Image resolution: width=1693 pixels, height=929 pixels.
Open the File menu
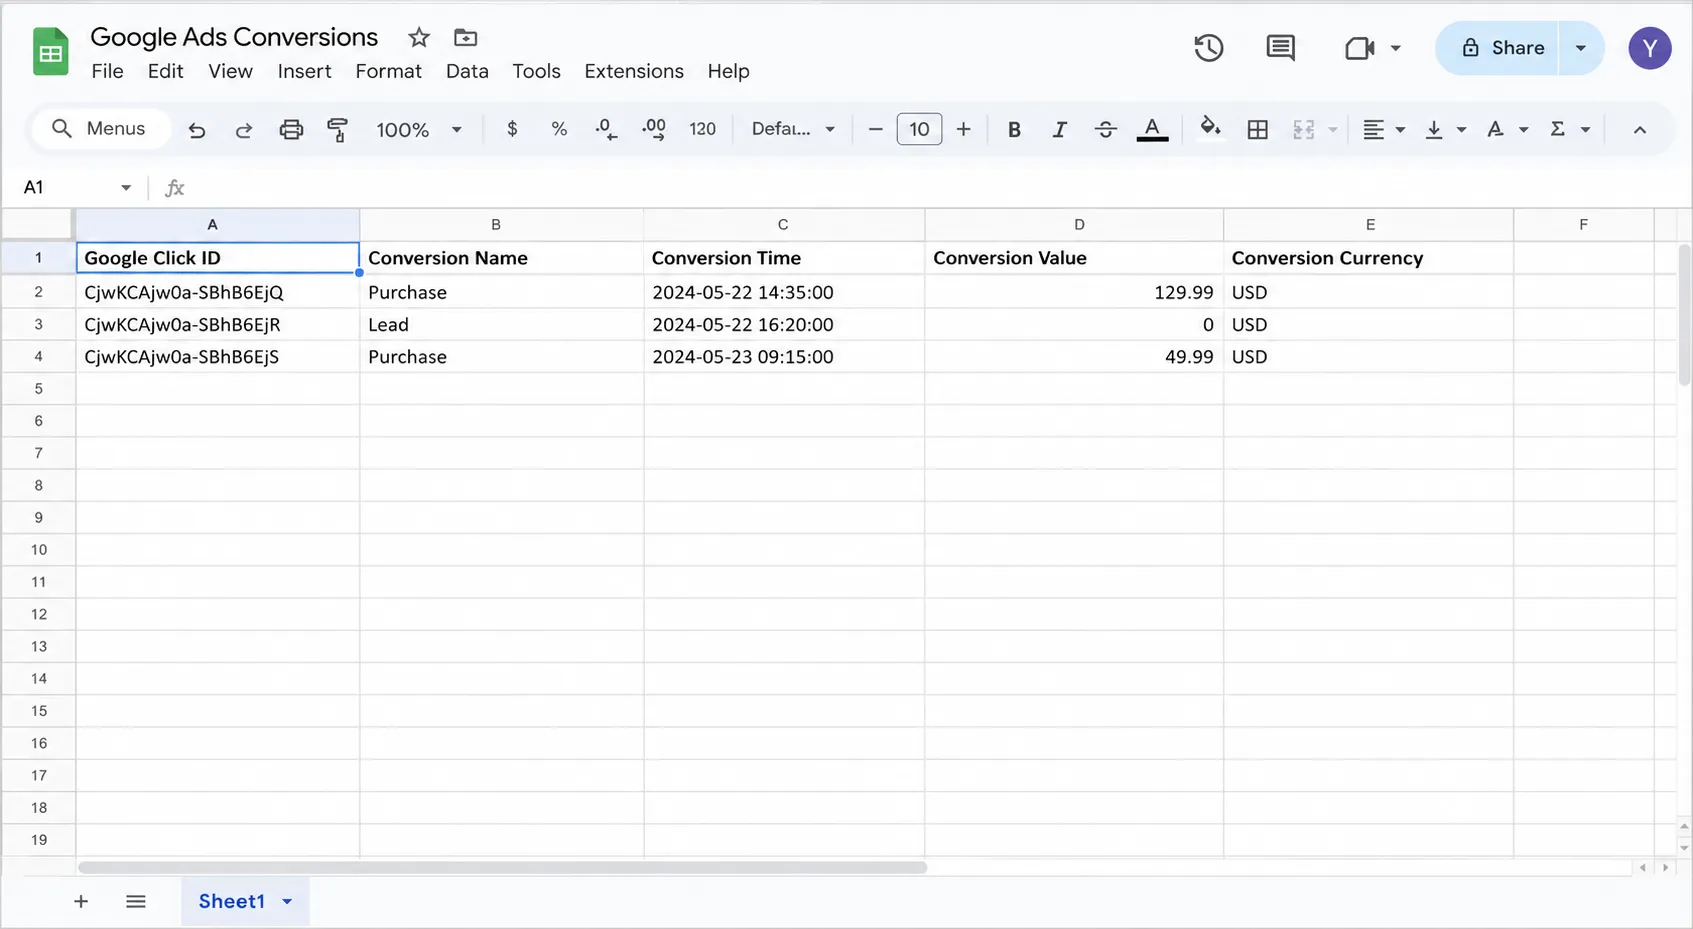107,71
